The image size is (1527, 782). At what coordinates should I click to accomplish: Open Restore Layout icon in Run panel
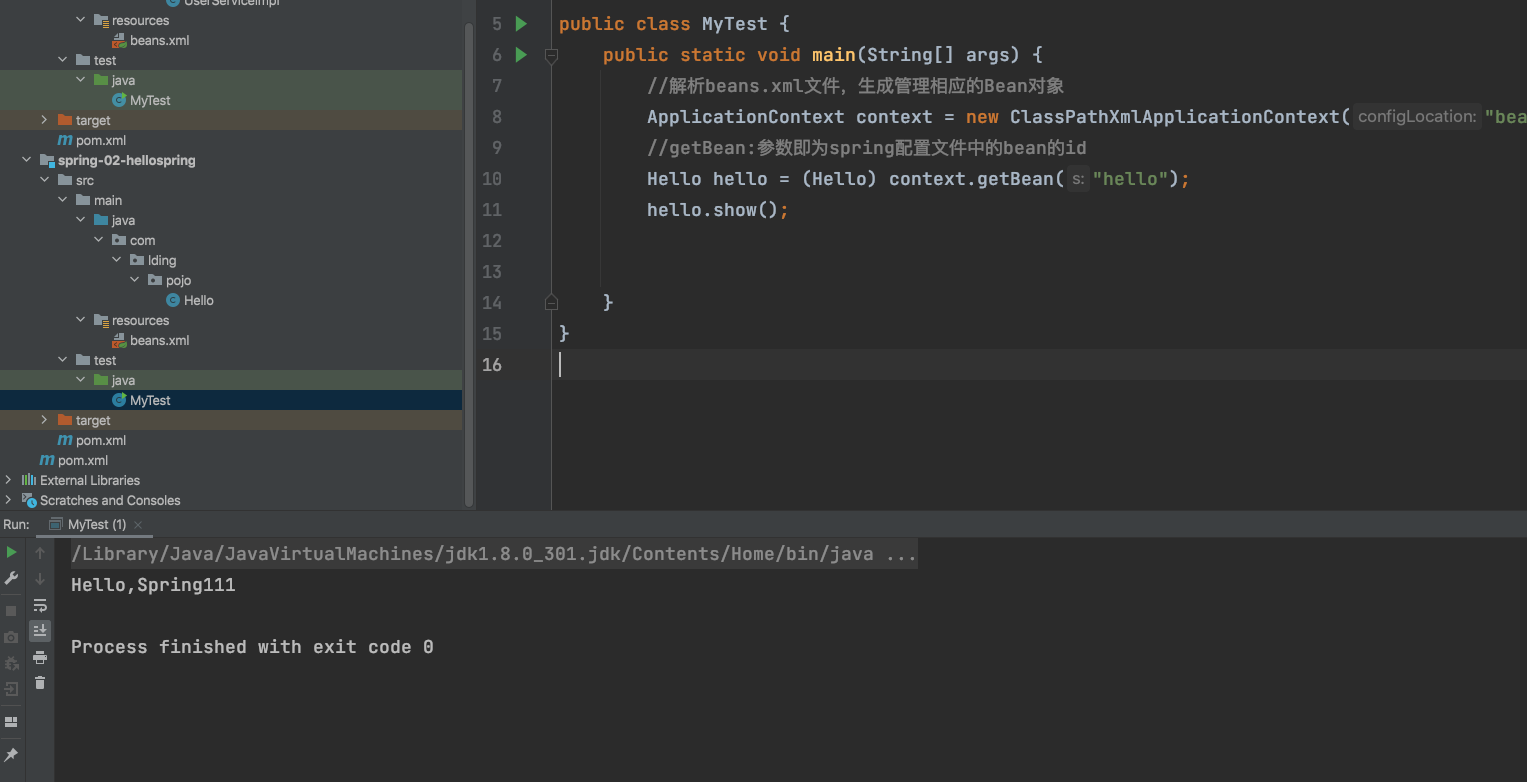point(11,722)
